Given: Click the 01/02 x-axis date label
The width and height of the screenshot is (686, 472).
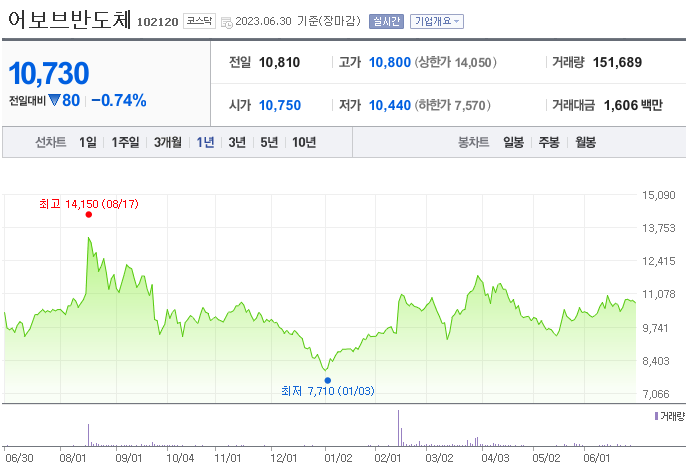Looking at the screenshot, I should pos(338,458).
